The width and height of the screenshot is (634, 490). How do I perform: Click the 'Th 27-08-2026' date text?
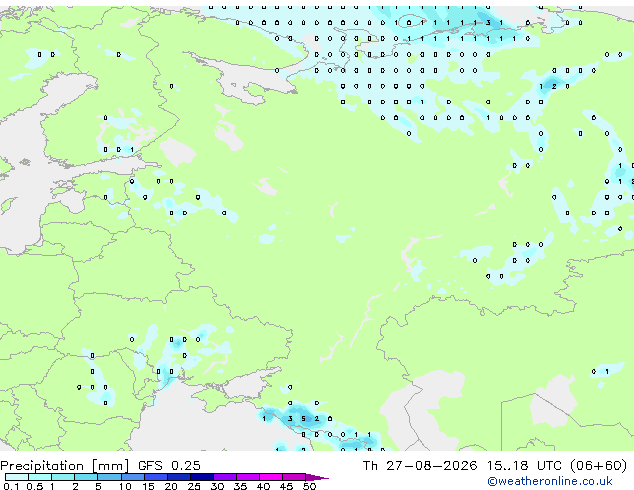(420, 466)
